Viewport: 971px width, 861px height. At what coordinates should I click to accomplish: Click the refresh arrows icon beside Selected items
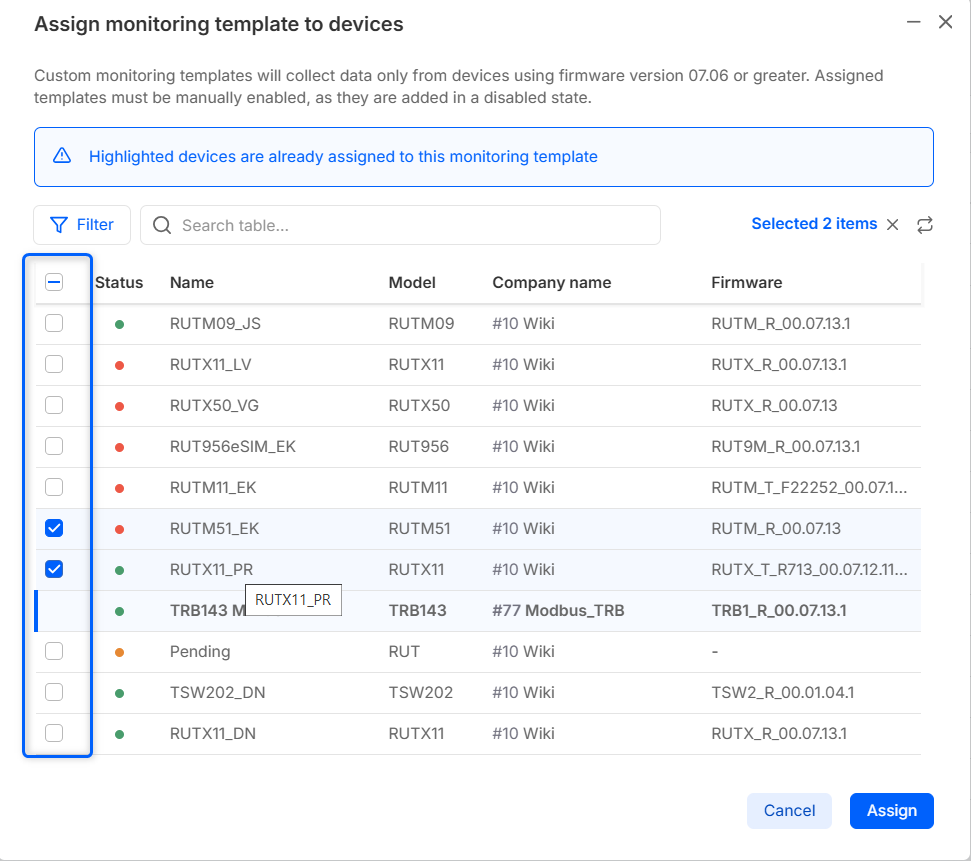[x=925, y=225]
